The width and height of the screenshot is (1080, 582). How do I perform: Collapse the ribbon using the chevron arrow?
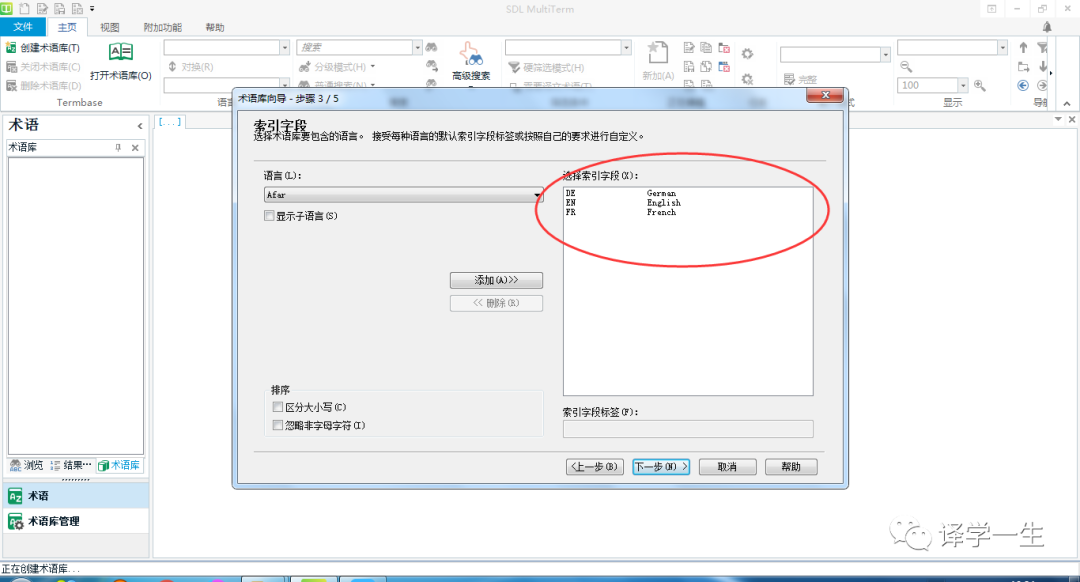tap(1067, 103)
